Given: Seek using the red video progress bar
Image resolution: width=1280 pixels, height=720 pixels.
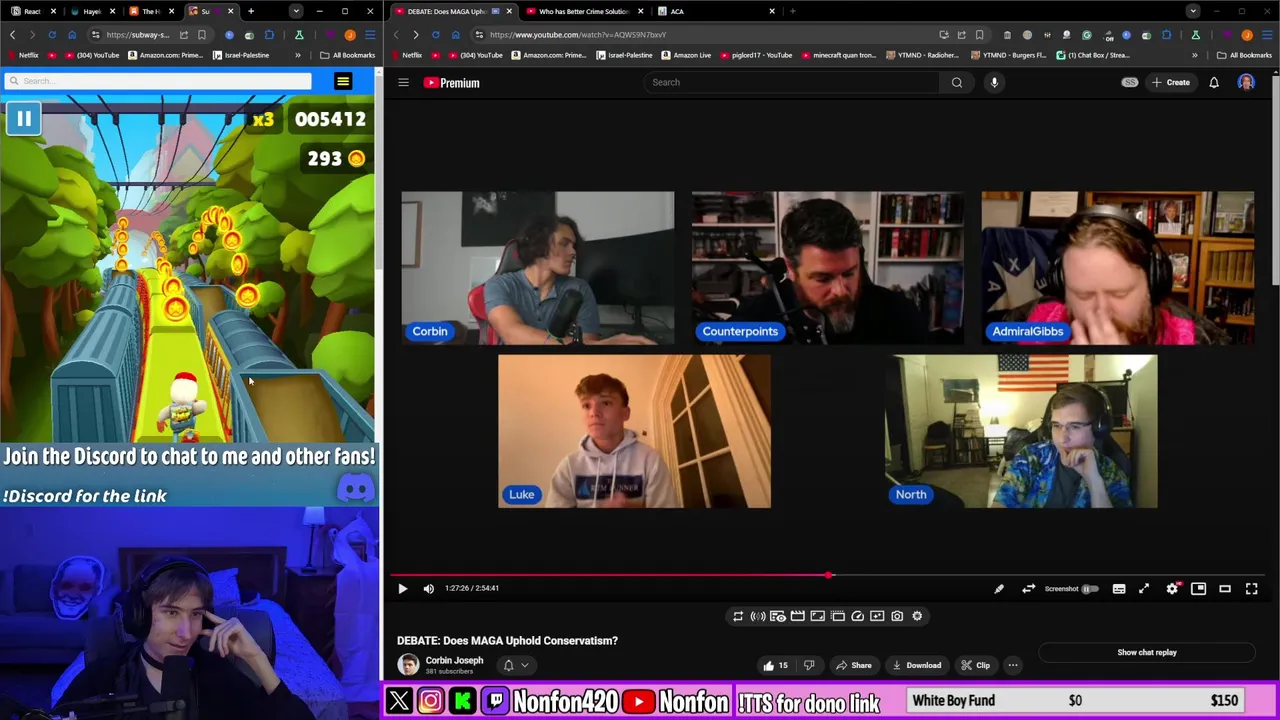Looking at the screenshot, I should click(830, 575).
